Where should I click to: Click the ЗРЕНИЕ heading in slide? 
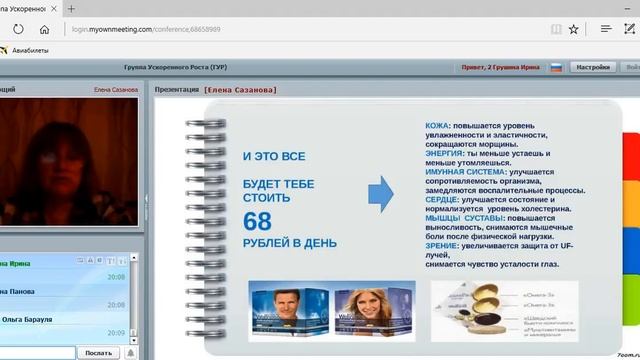click(x=441, y=246)
